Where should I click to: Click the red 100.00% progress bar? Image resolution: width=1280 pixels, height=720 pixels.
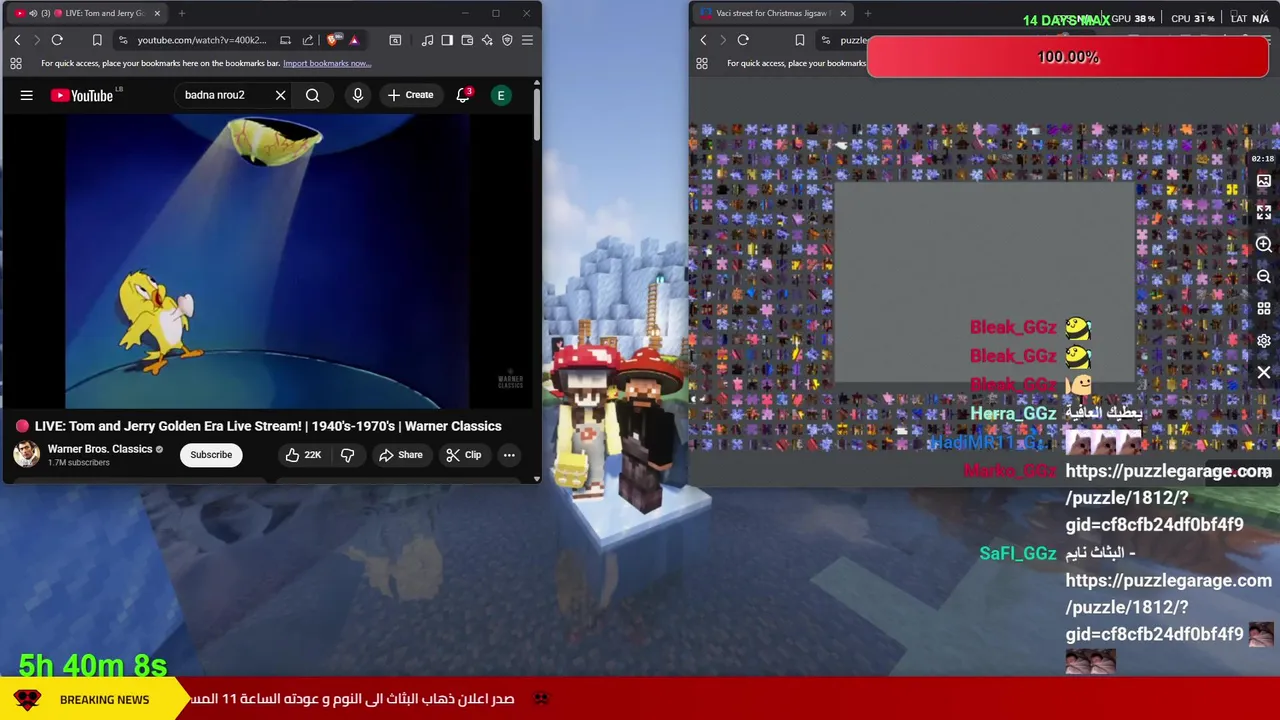pyautogui.click(x=1068, y=57)
